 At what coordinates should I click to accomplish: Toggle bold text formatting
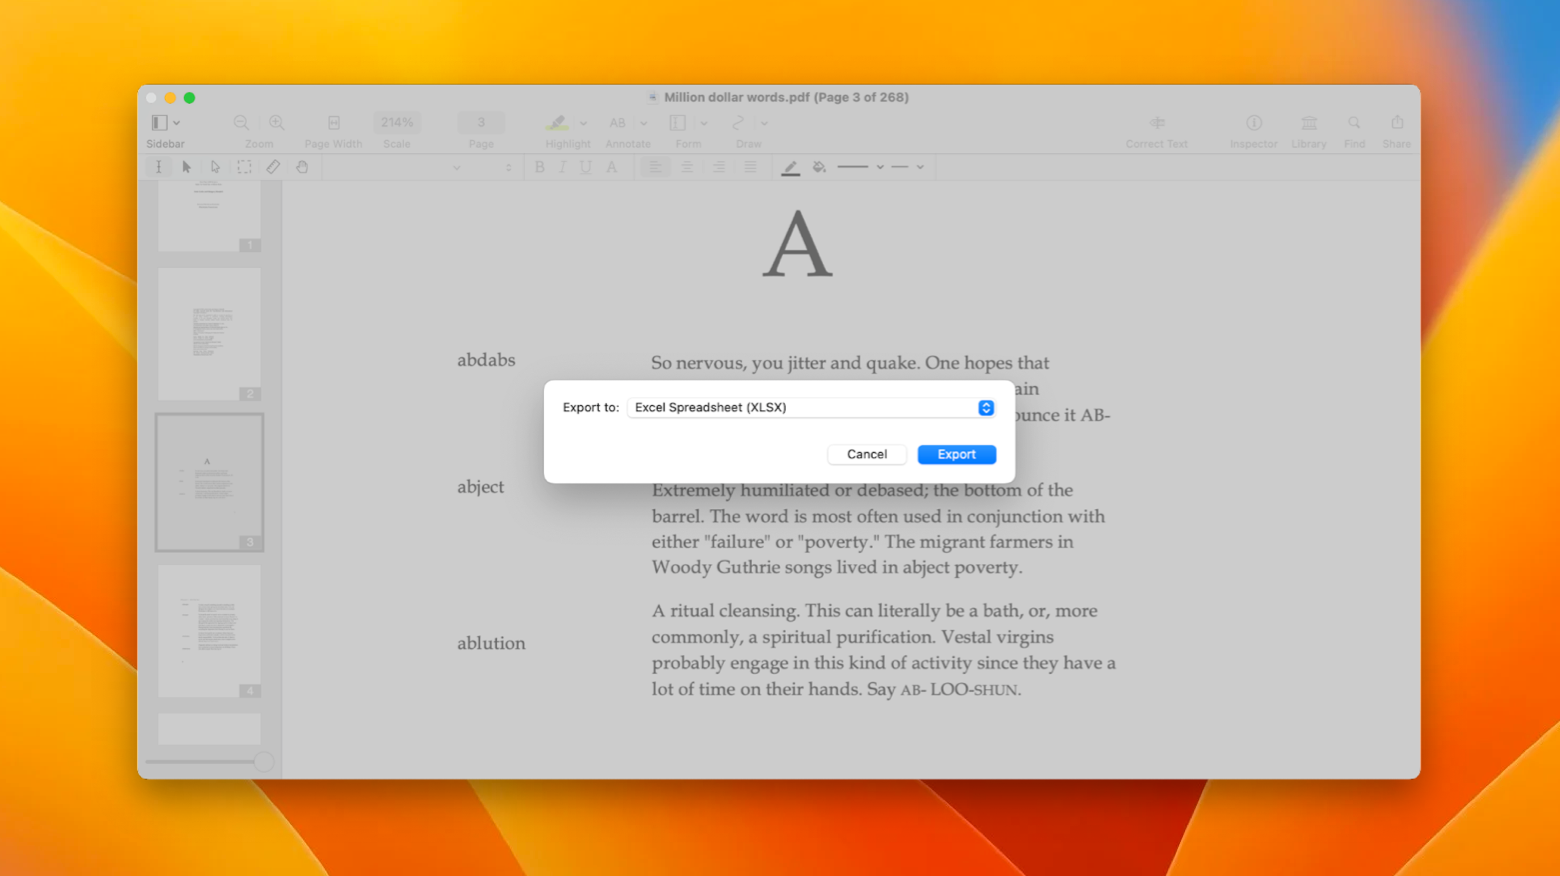(x=540, y=167)
